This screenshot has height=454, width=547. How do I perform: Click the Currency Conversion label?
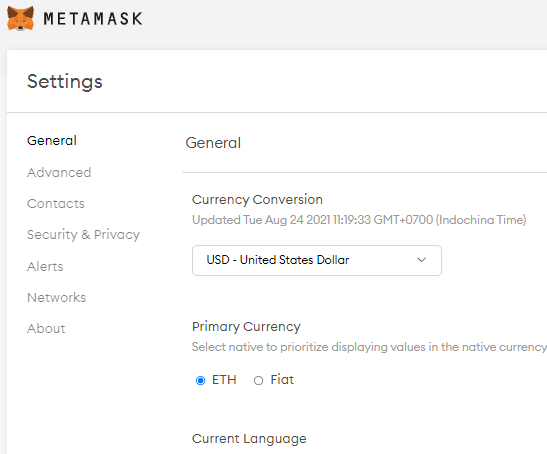pyautogui.click(x=257, y=200)
